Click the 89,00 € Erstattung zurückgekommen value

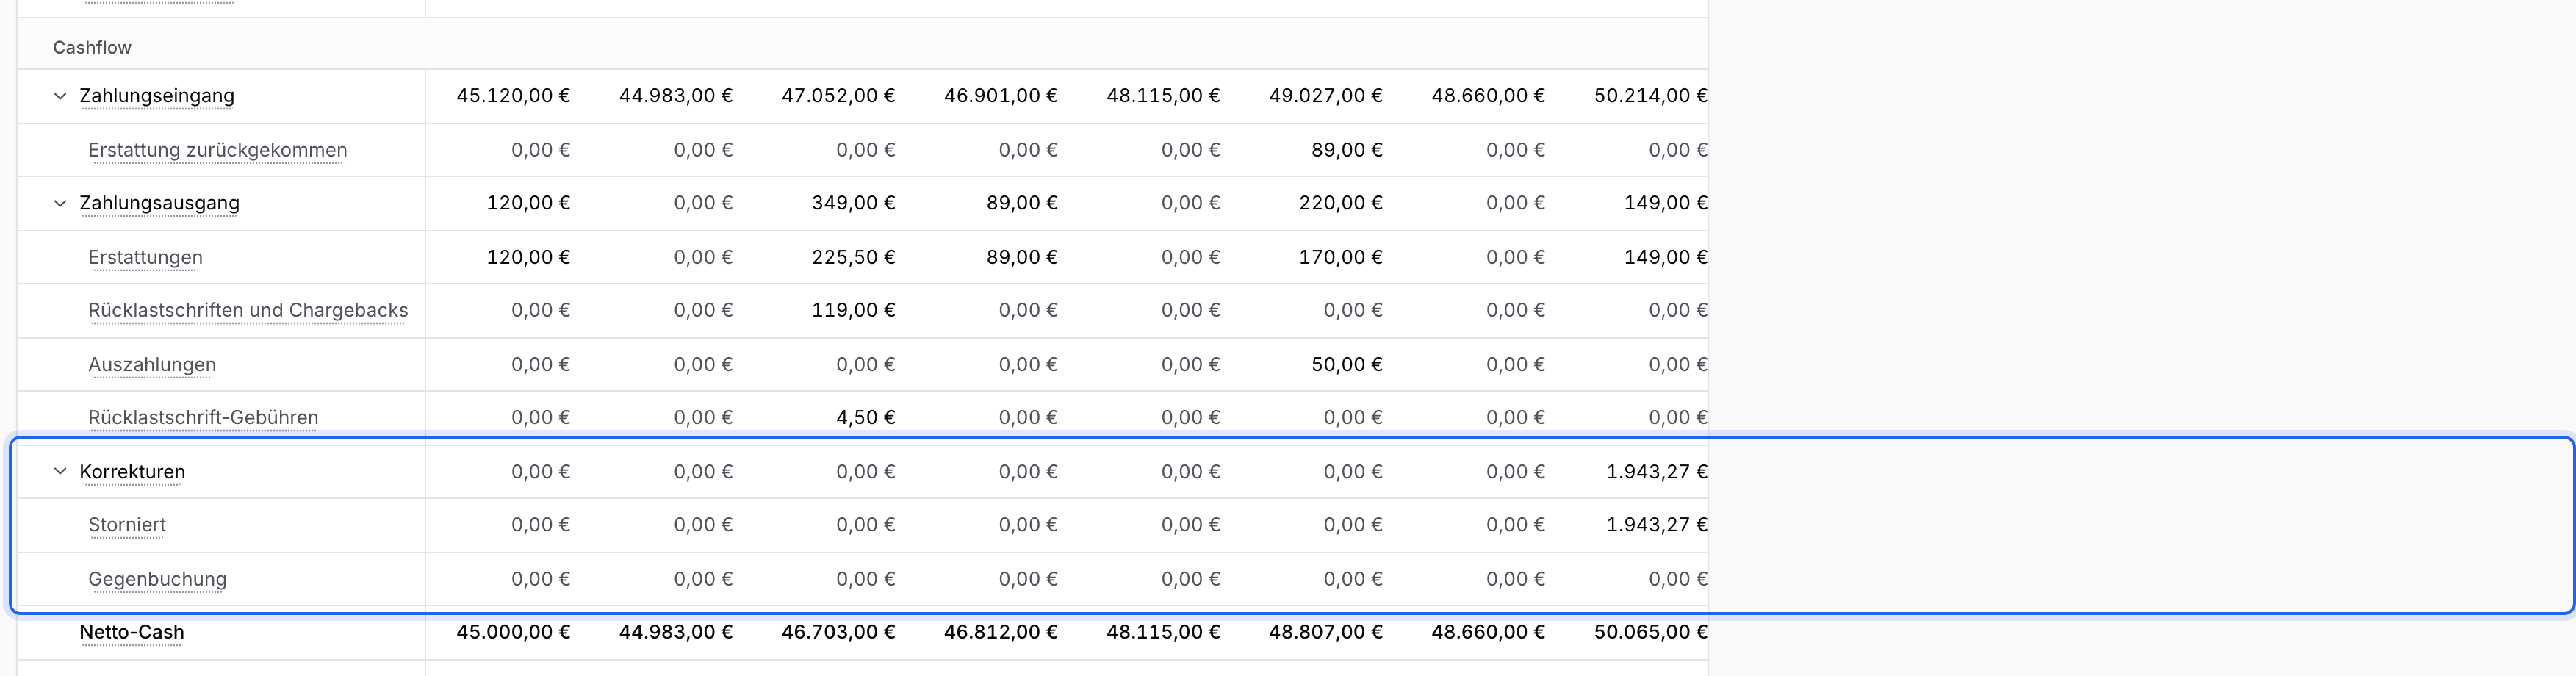[1347, 150]
